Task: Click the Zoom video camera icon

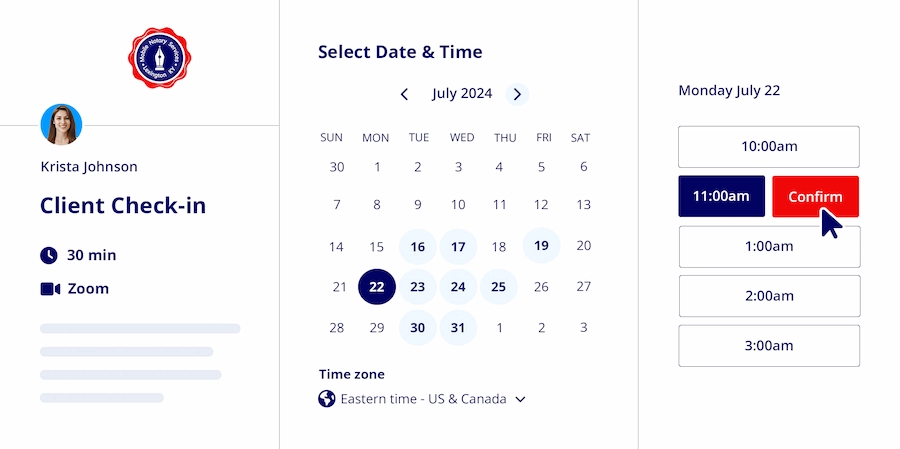Action: pos(50,289)
